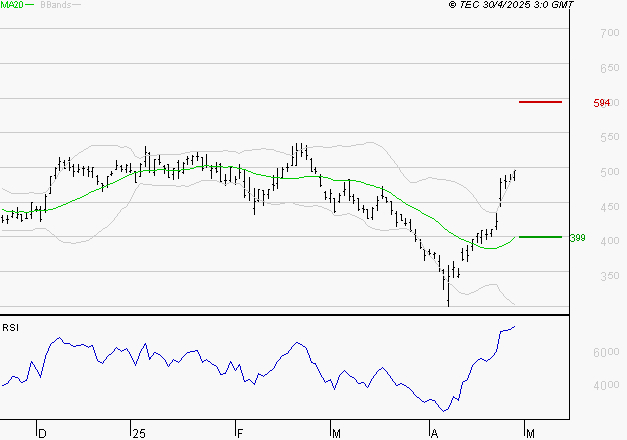Click the RSI indicator label
Image resolution: width=627 pixels, height=440 pixels.
11,328
